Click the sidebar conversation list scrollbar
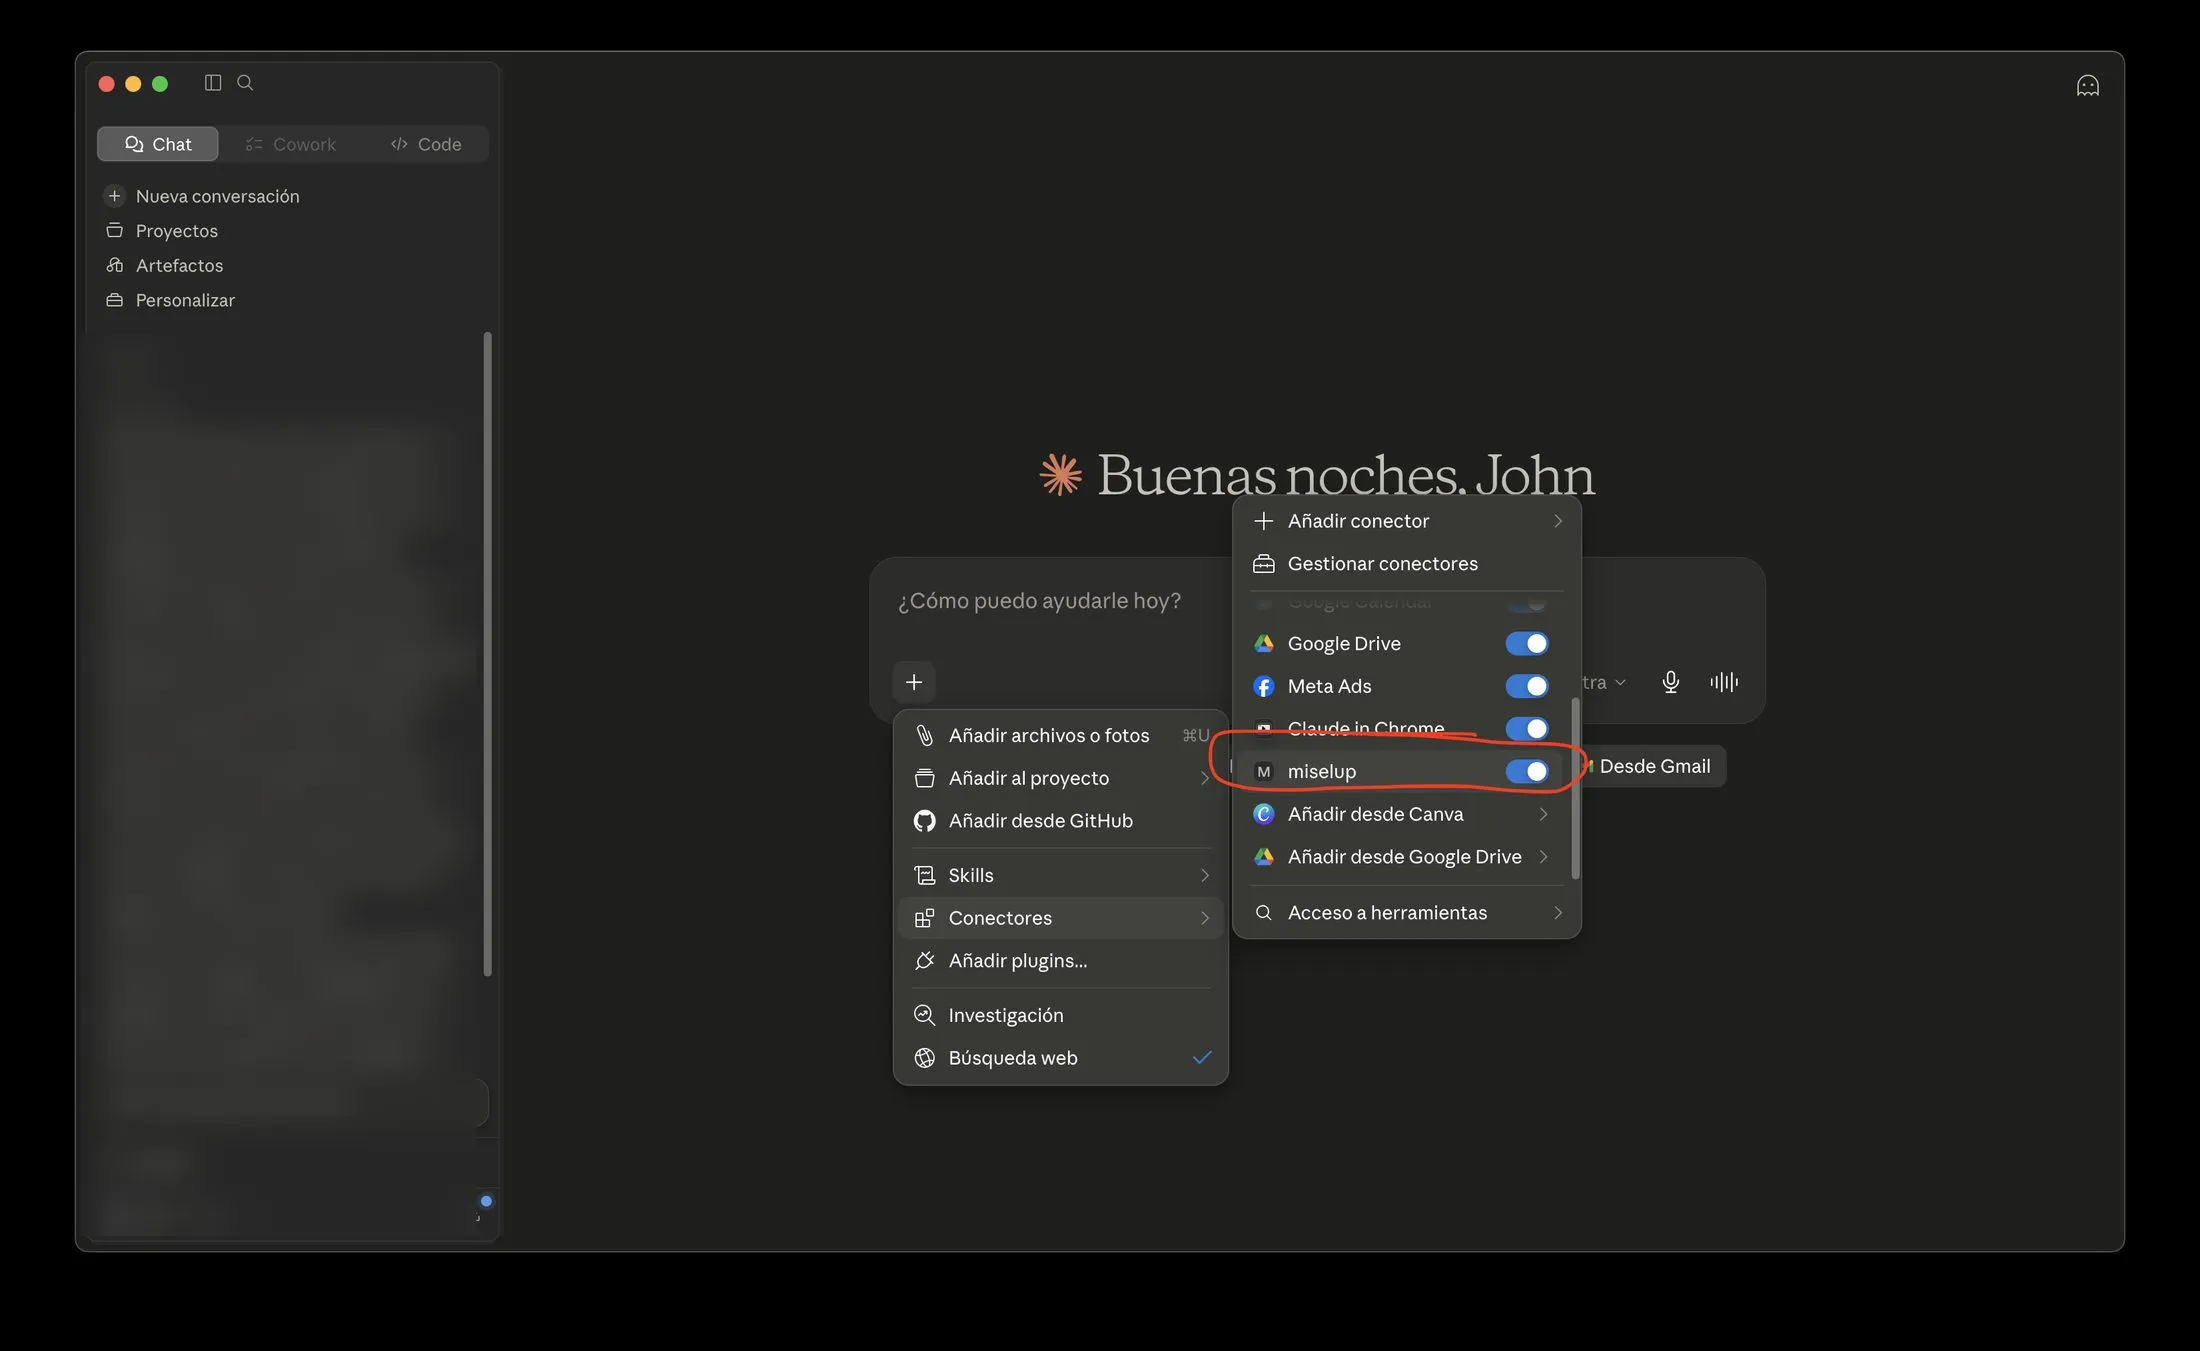The height and width of the screenshot is (1351, 2200). point(487,654)
